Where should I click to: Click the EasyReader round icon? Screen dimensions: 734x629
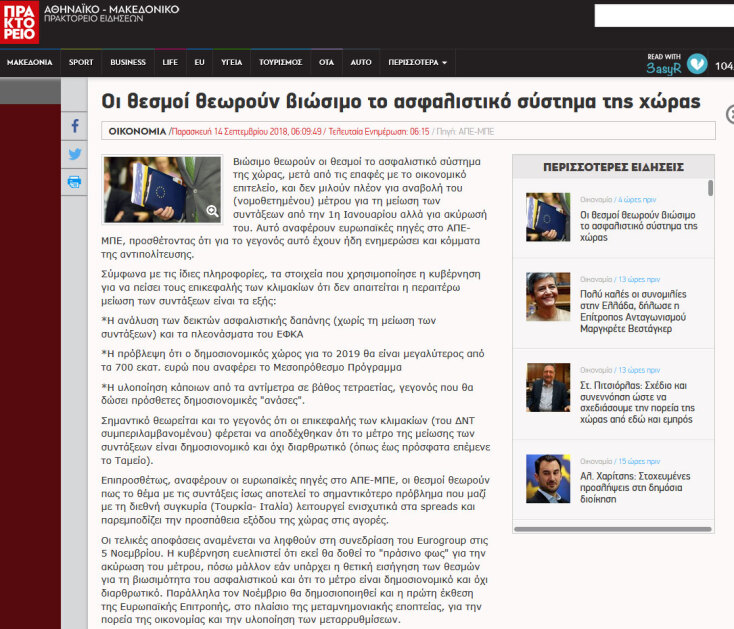coord(697,63)
